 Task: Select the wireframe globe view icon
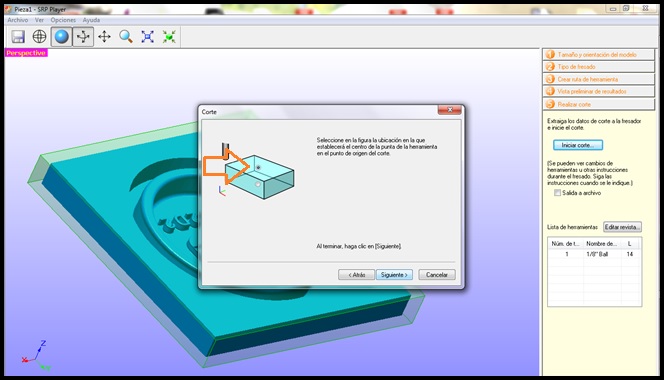coord(39,37)
